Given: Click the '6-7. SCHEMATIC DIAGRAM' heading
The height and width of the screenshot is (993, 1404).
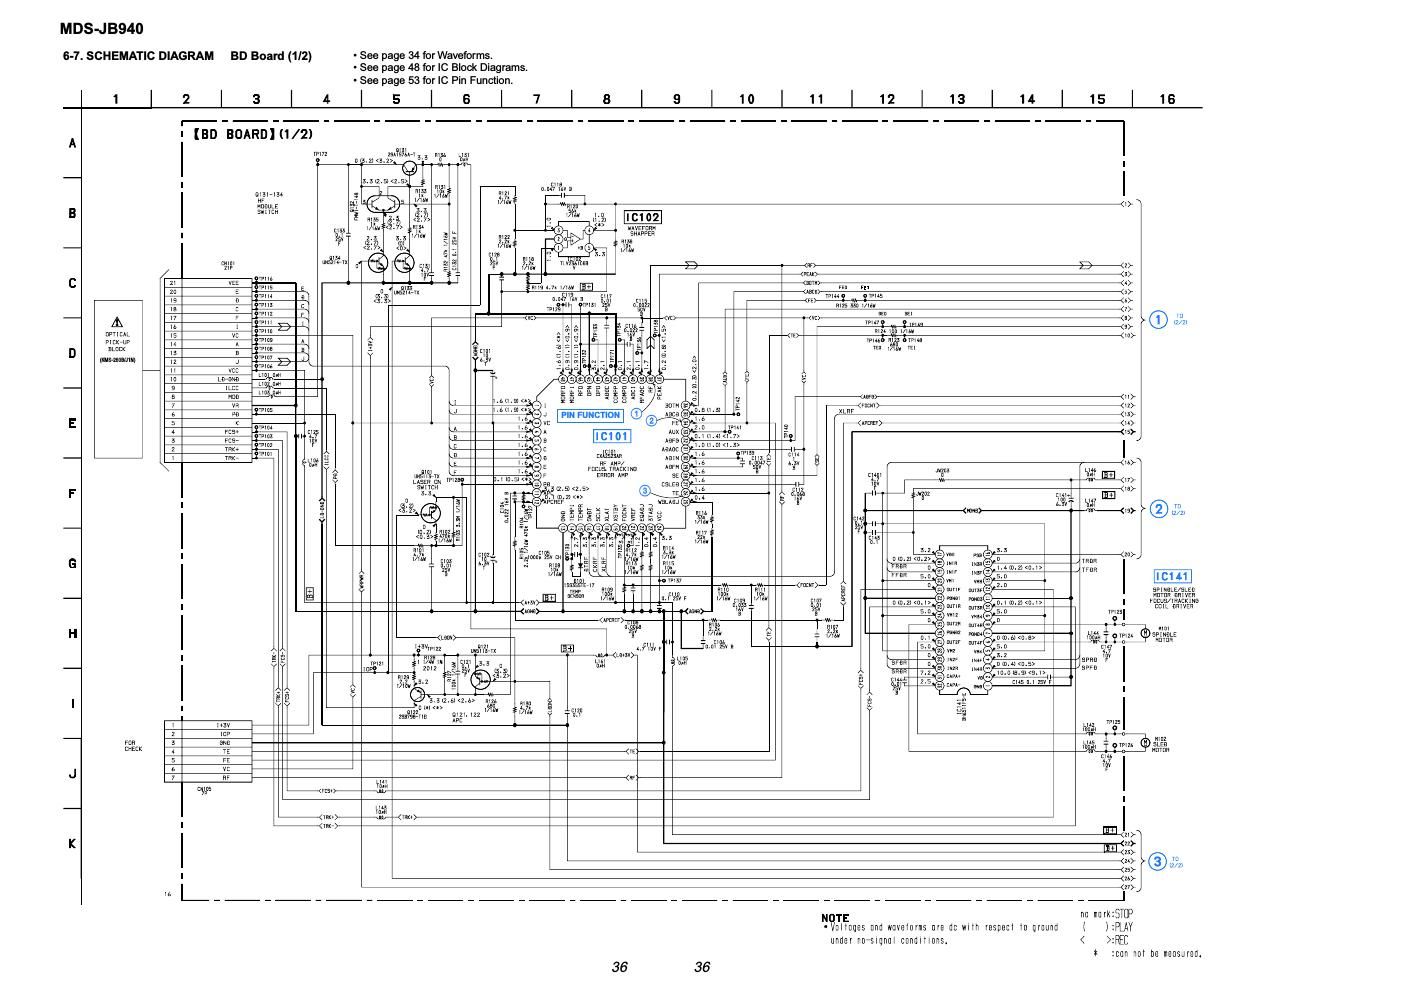Looking at the screenshot, I should tap(138, 56).
